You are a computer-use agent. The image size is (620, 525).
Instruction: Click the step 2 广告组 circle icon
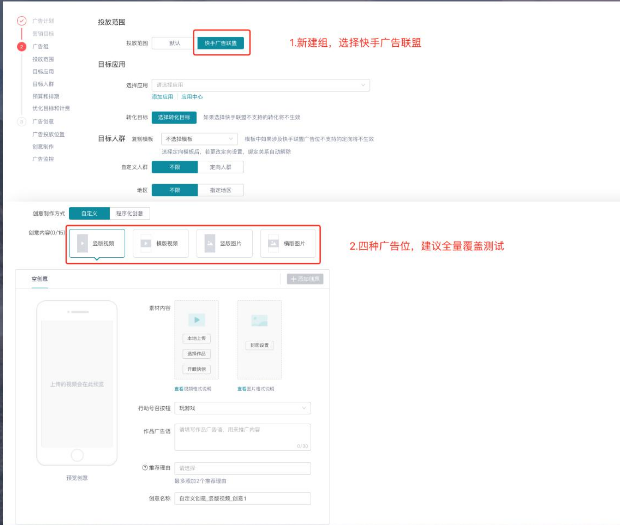[x=21, y=47]
